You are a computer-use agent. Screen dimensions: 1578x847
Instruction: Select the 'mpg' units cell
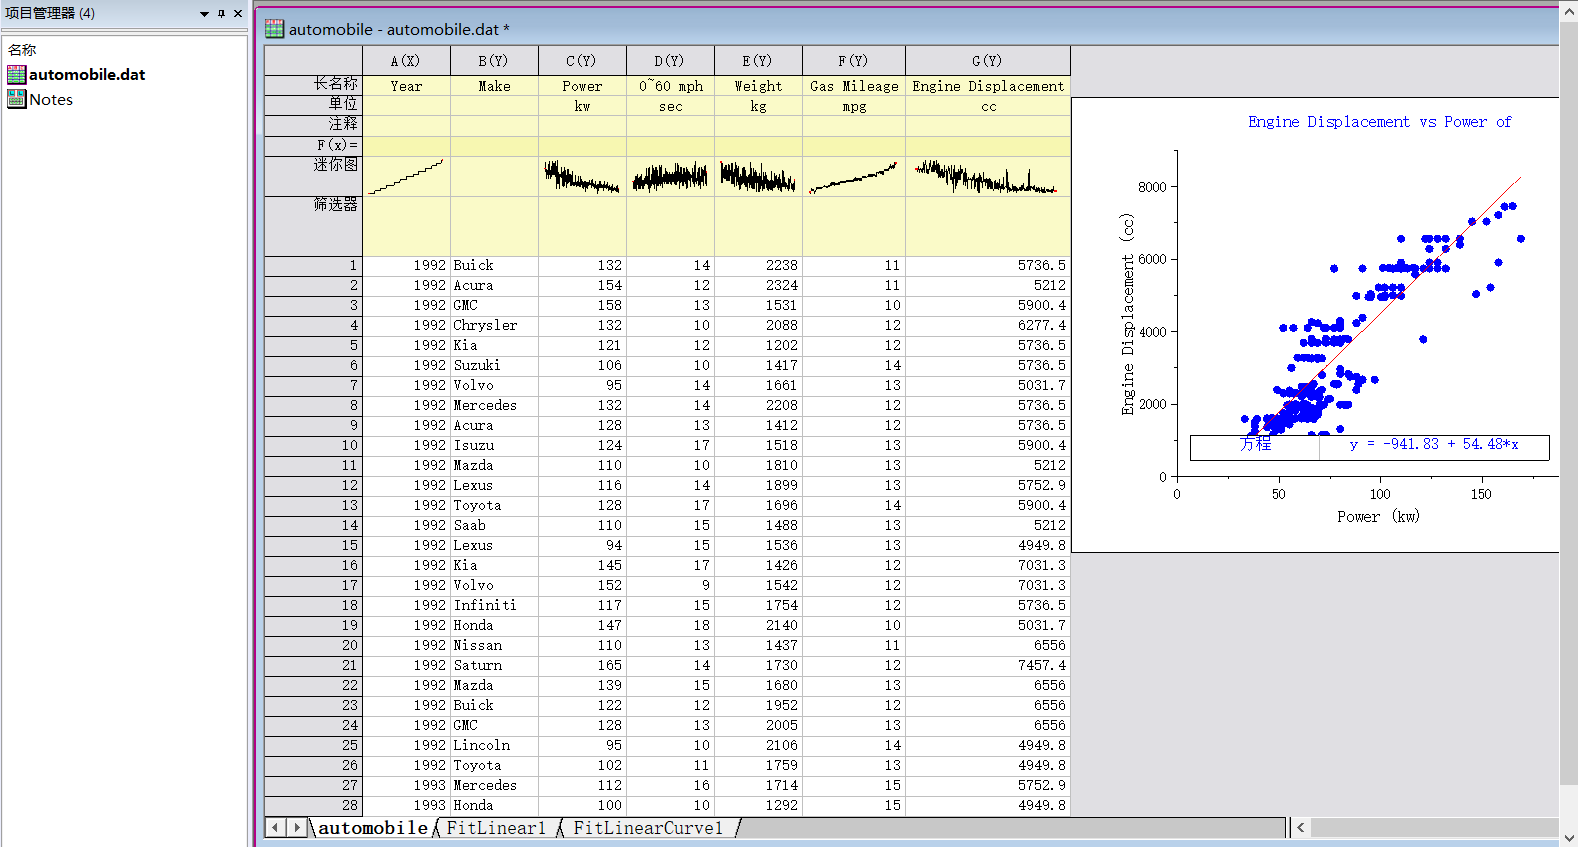(854, 106)
